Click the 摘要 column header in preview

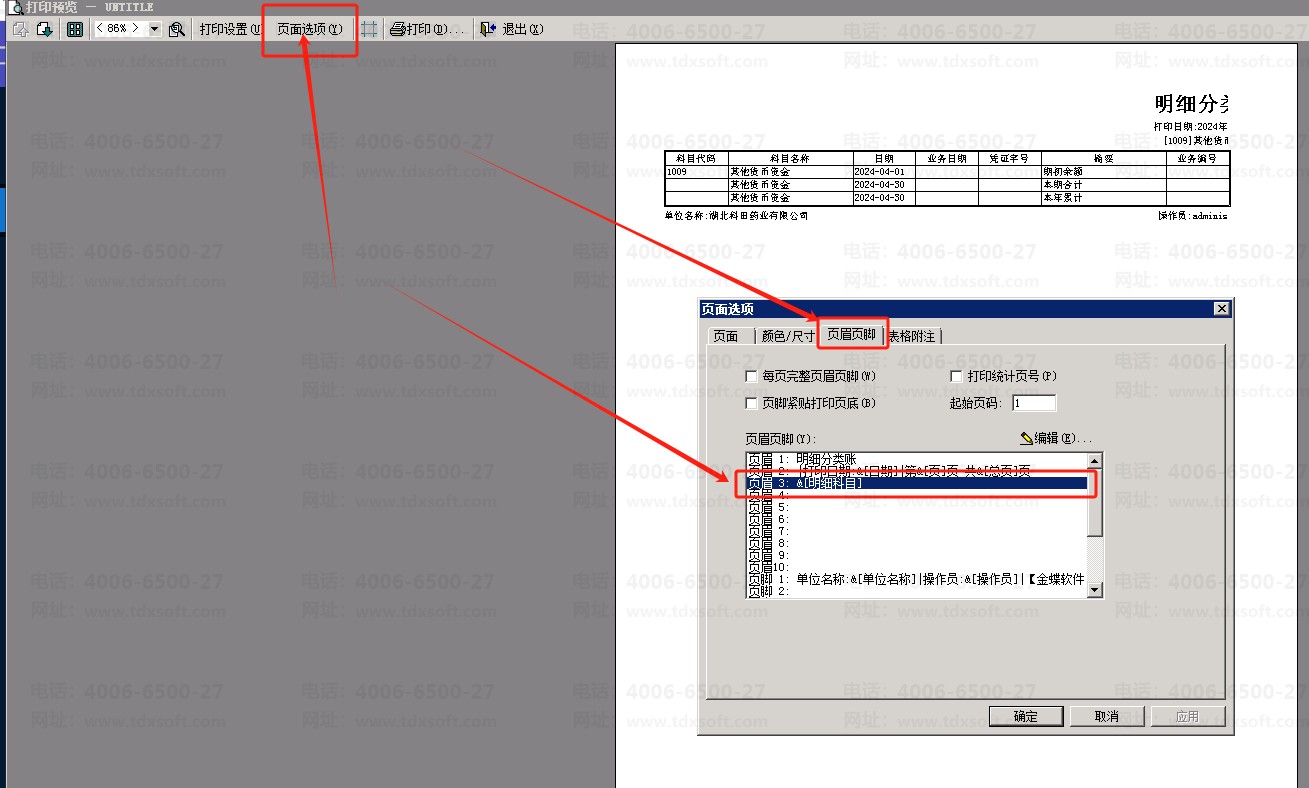[x=1104, y=158]
